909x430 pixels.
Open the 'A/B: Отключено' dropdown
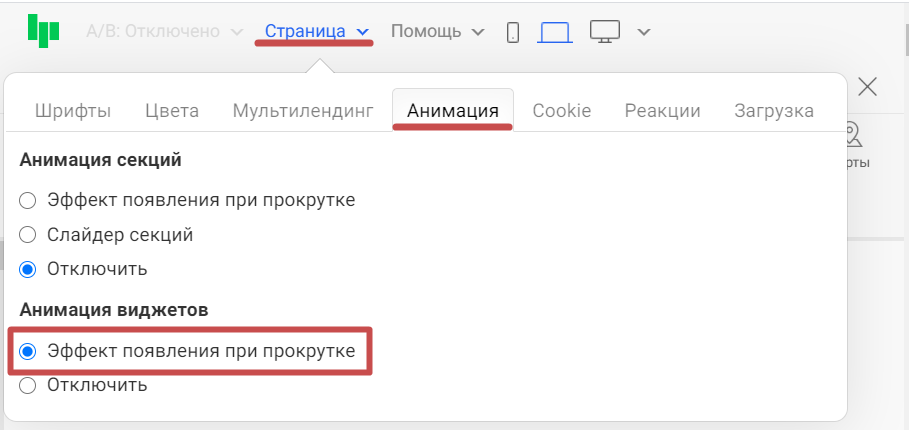(x=164, y=32)
